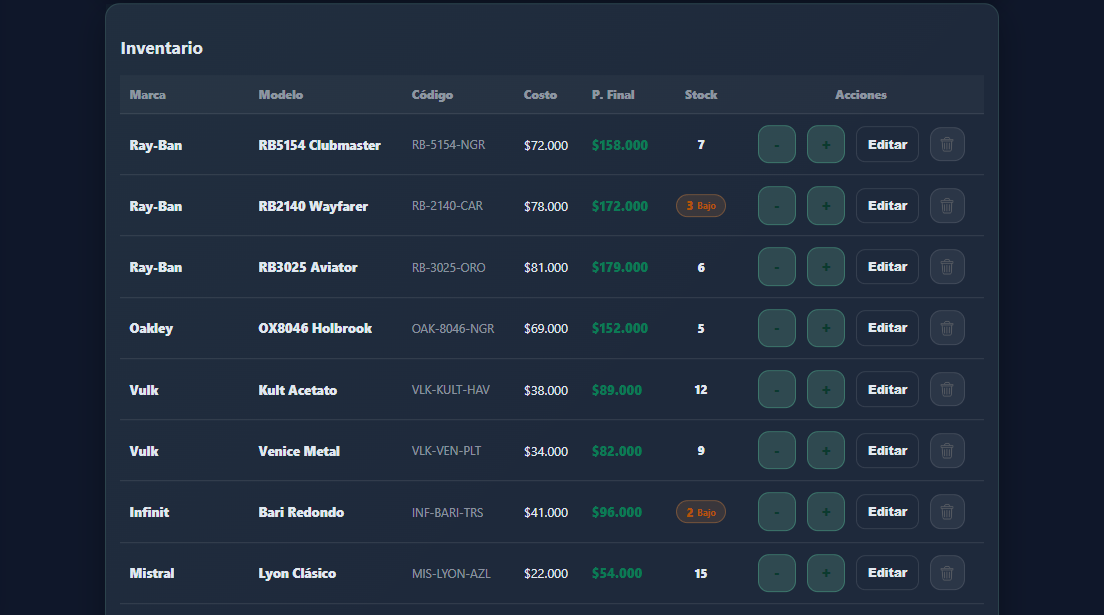Delete OX8046 Holbrook with trash icon

pyautogui.click(x=947, y=328)
